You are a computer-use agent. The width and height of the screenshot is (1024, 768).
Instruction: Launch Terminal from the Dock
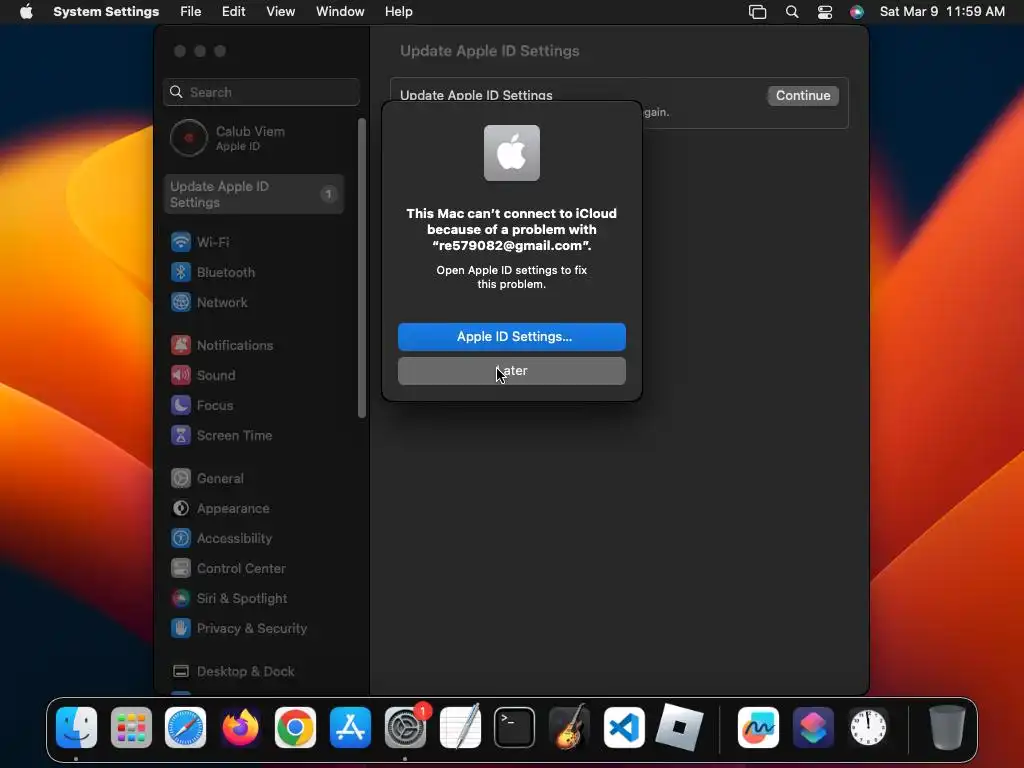515,727
